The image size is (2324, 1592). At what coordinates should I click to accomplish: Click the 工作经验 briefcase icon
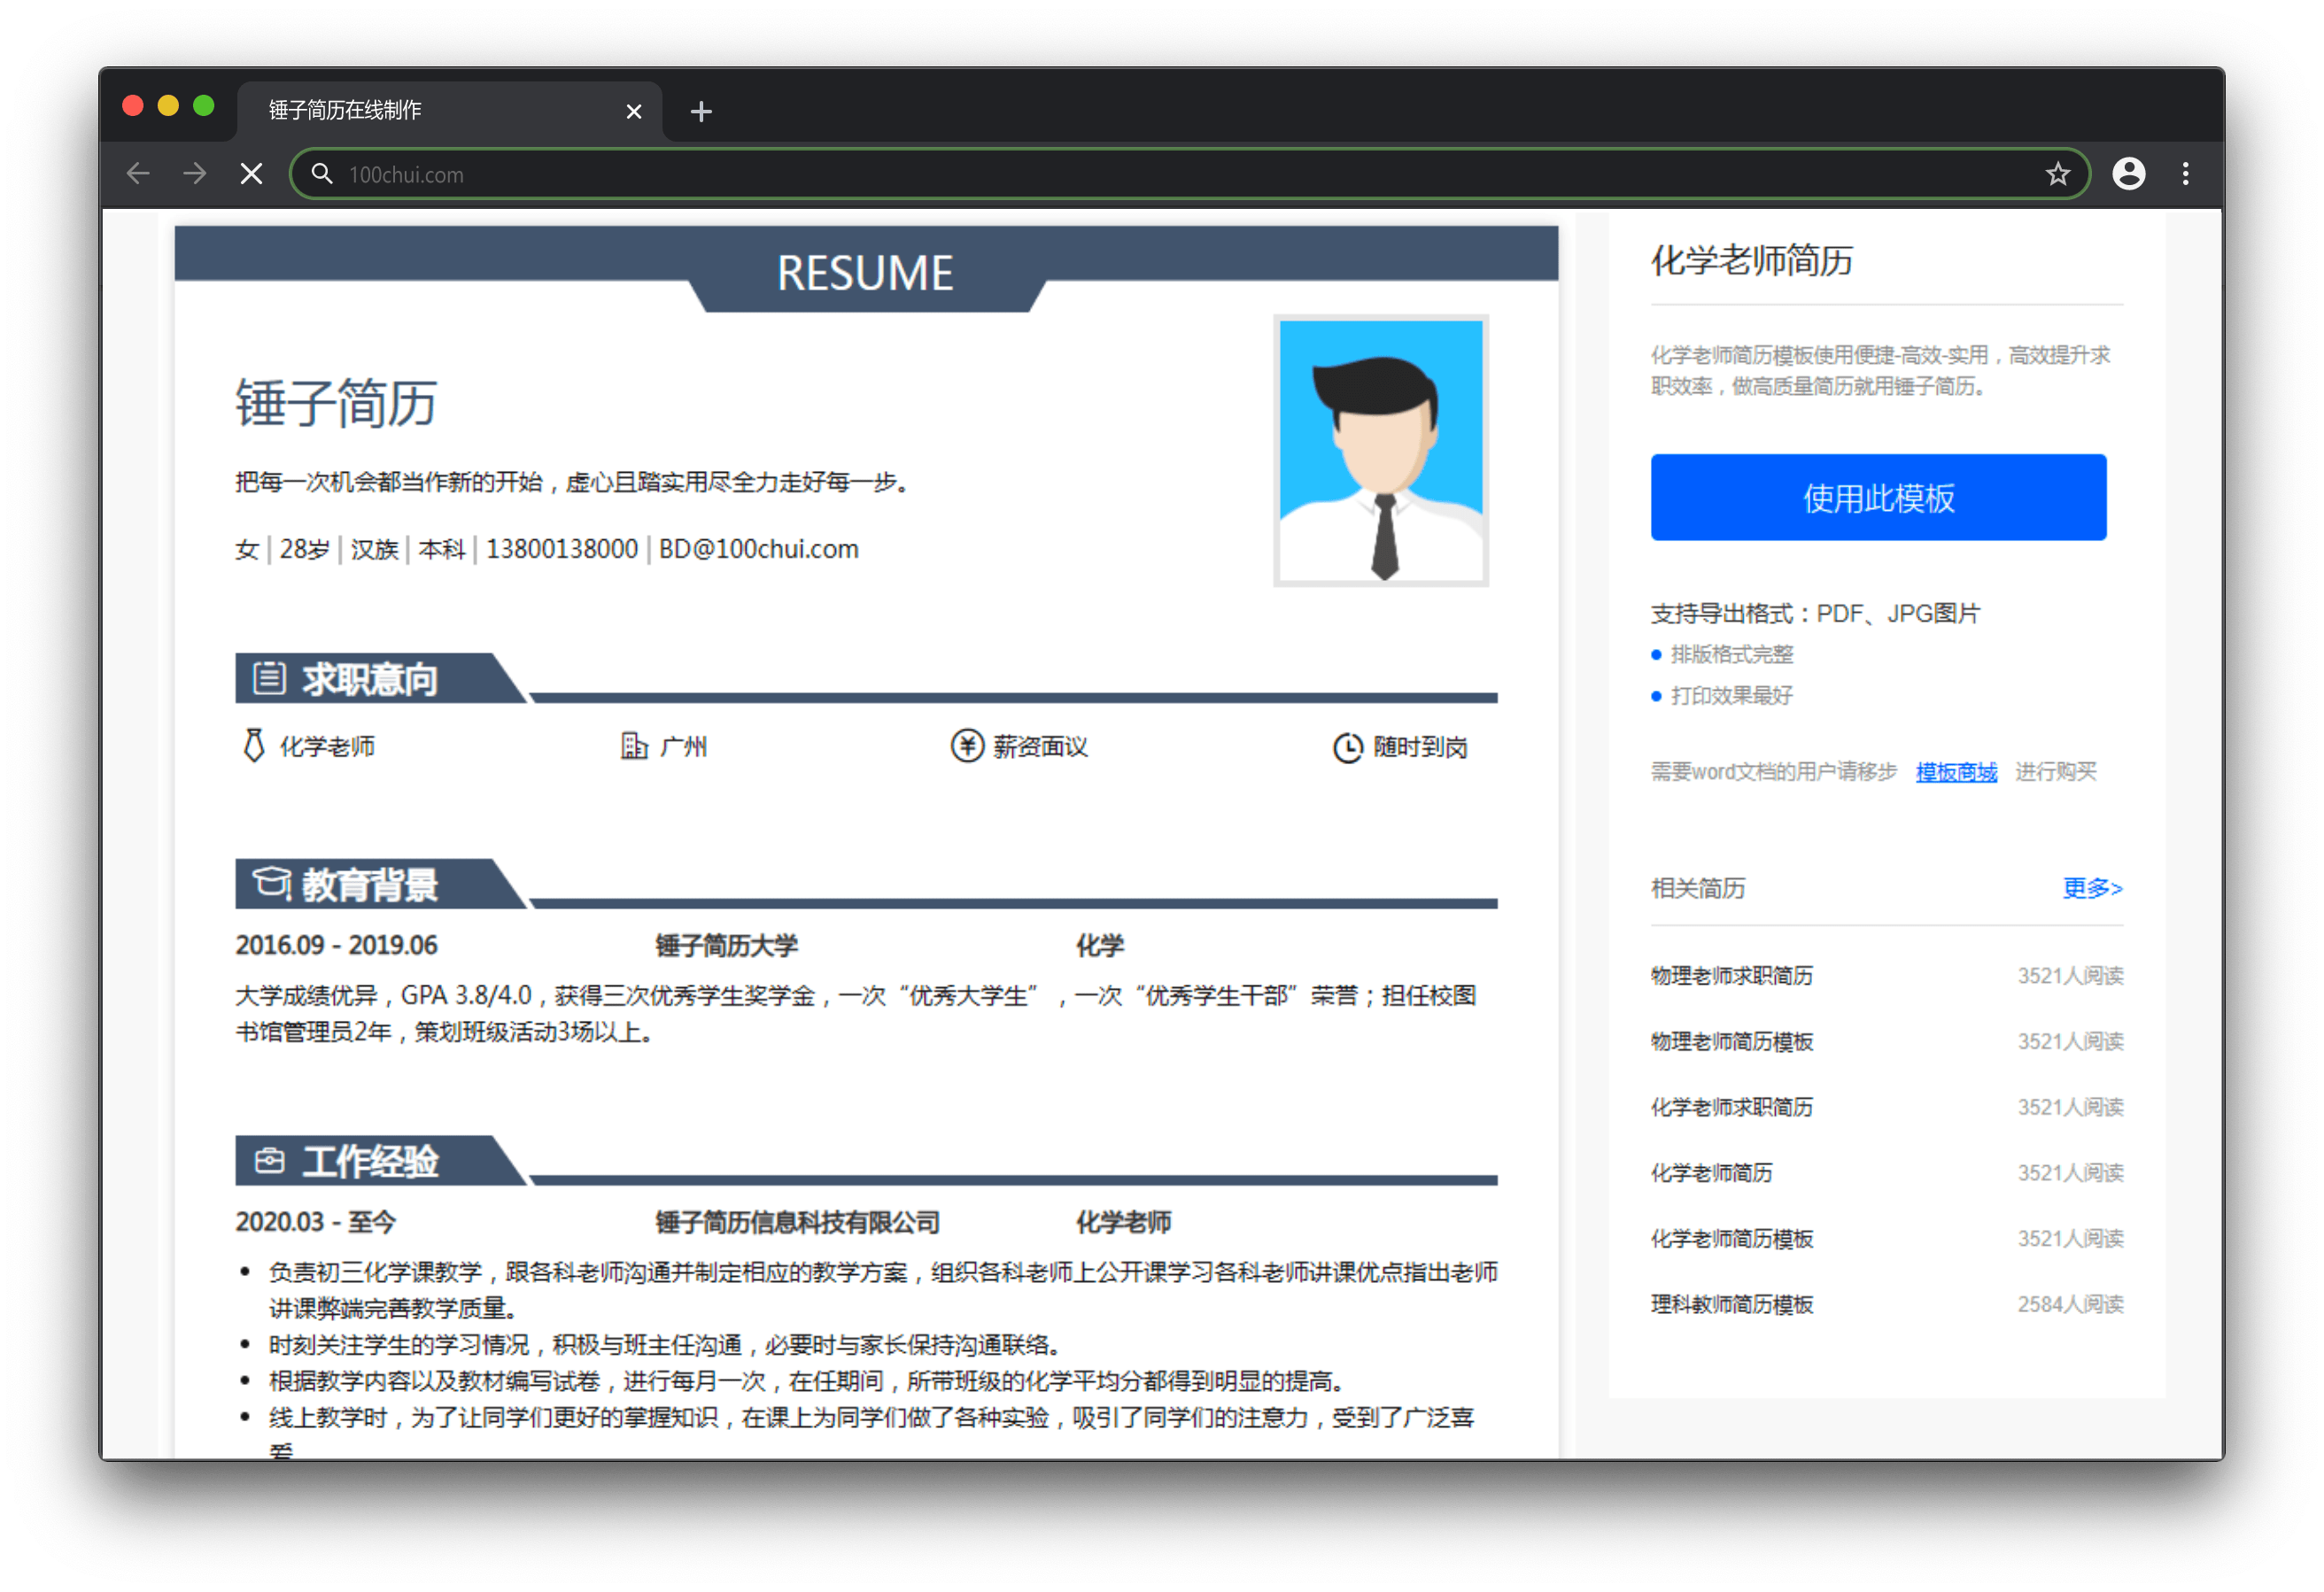(x=269, y=1160)
